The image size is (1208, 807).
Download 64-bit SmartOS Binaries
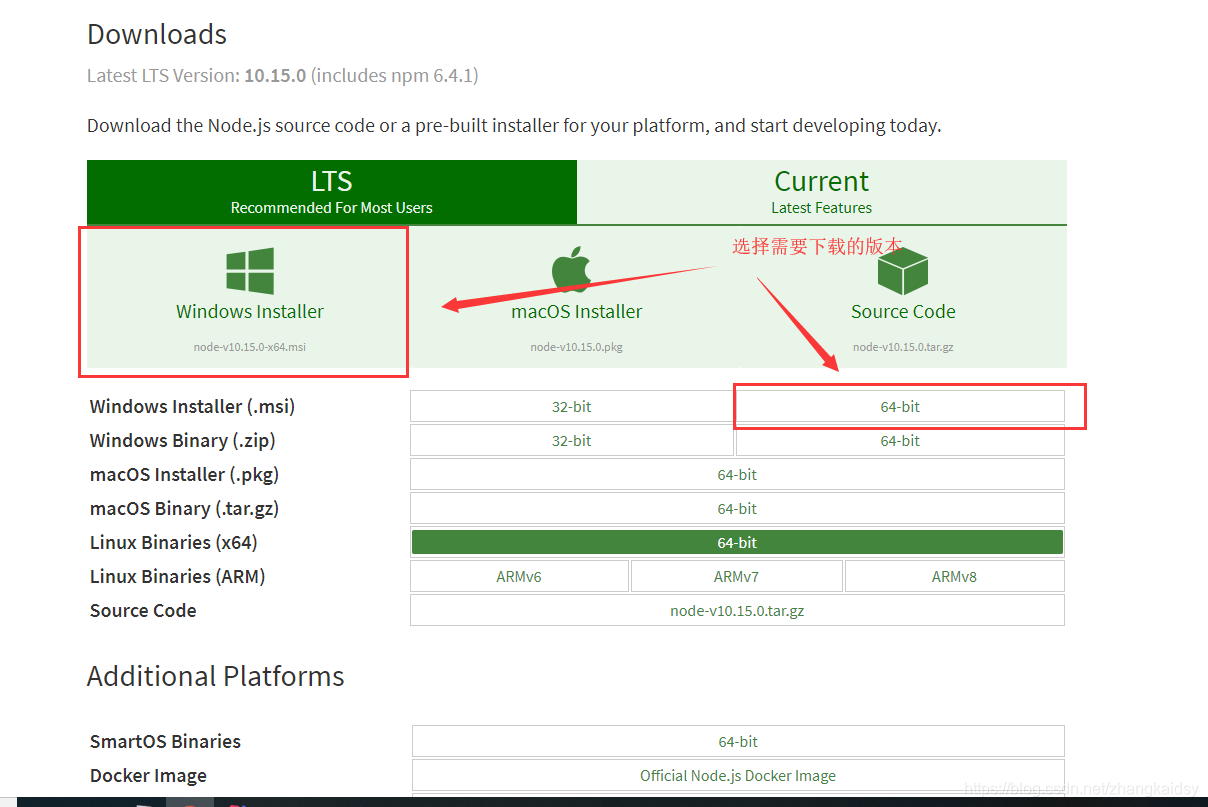pyautogui.click(x=738, y=742)
